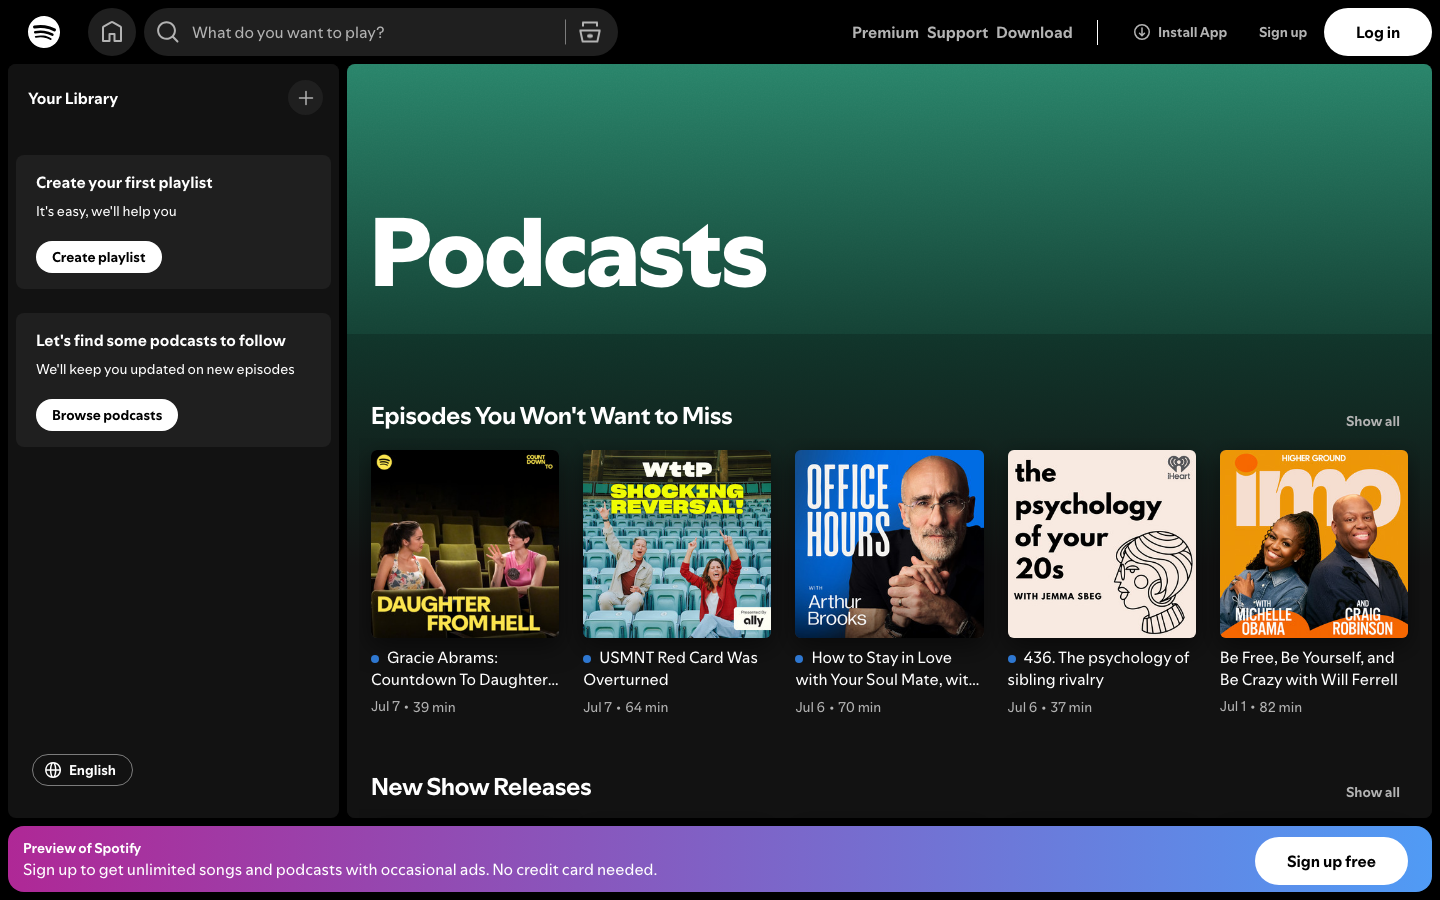1440x900 pixels.
Task: Click '436. The psychology of sibling rivalry' title
Action: tap(1102, 668)
